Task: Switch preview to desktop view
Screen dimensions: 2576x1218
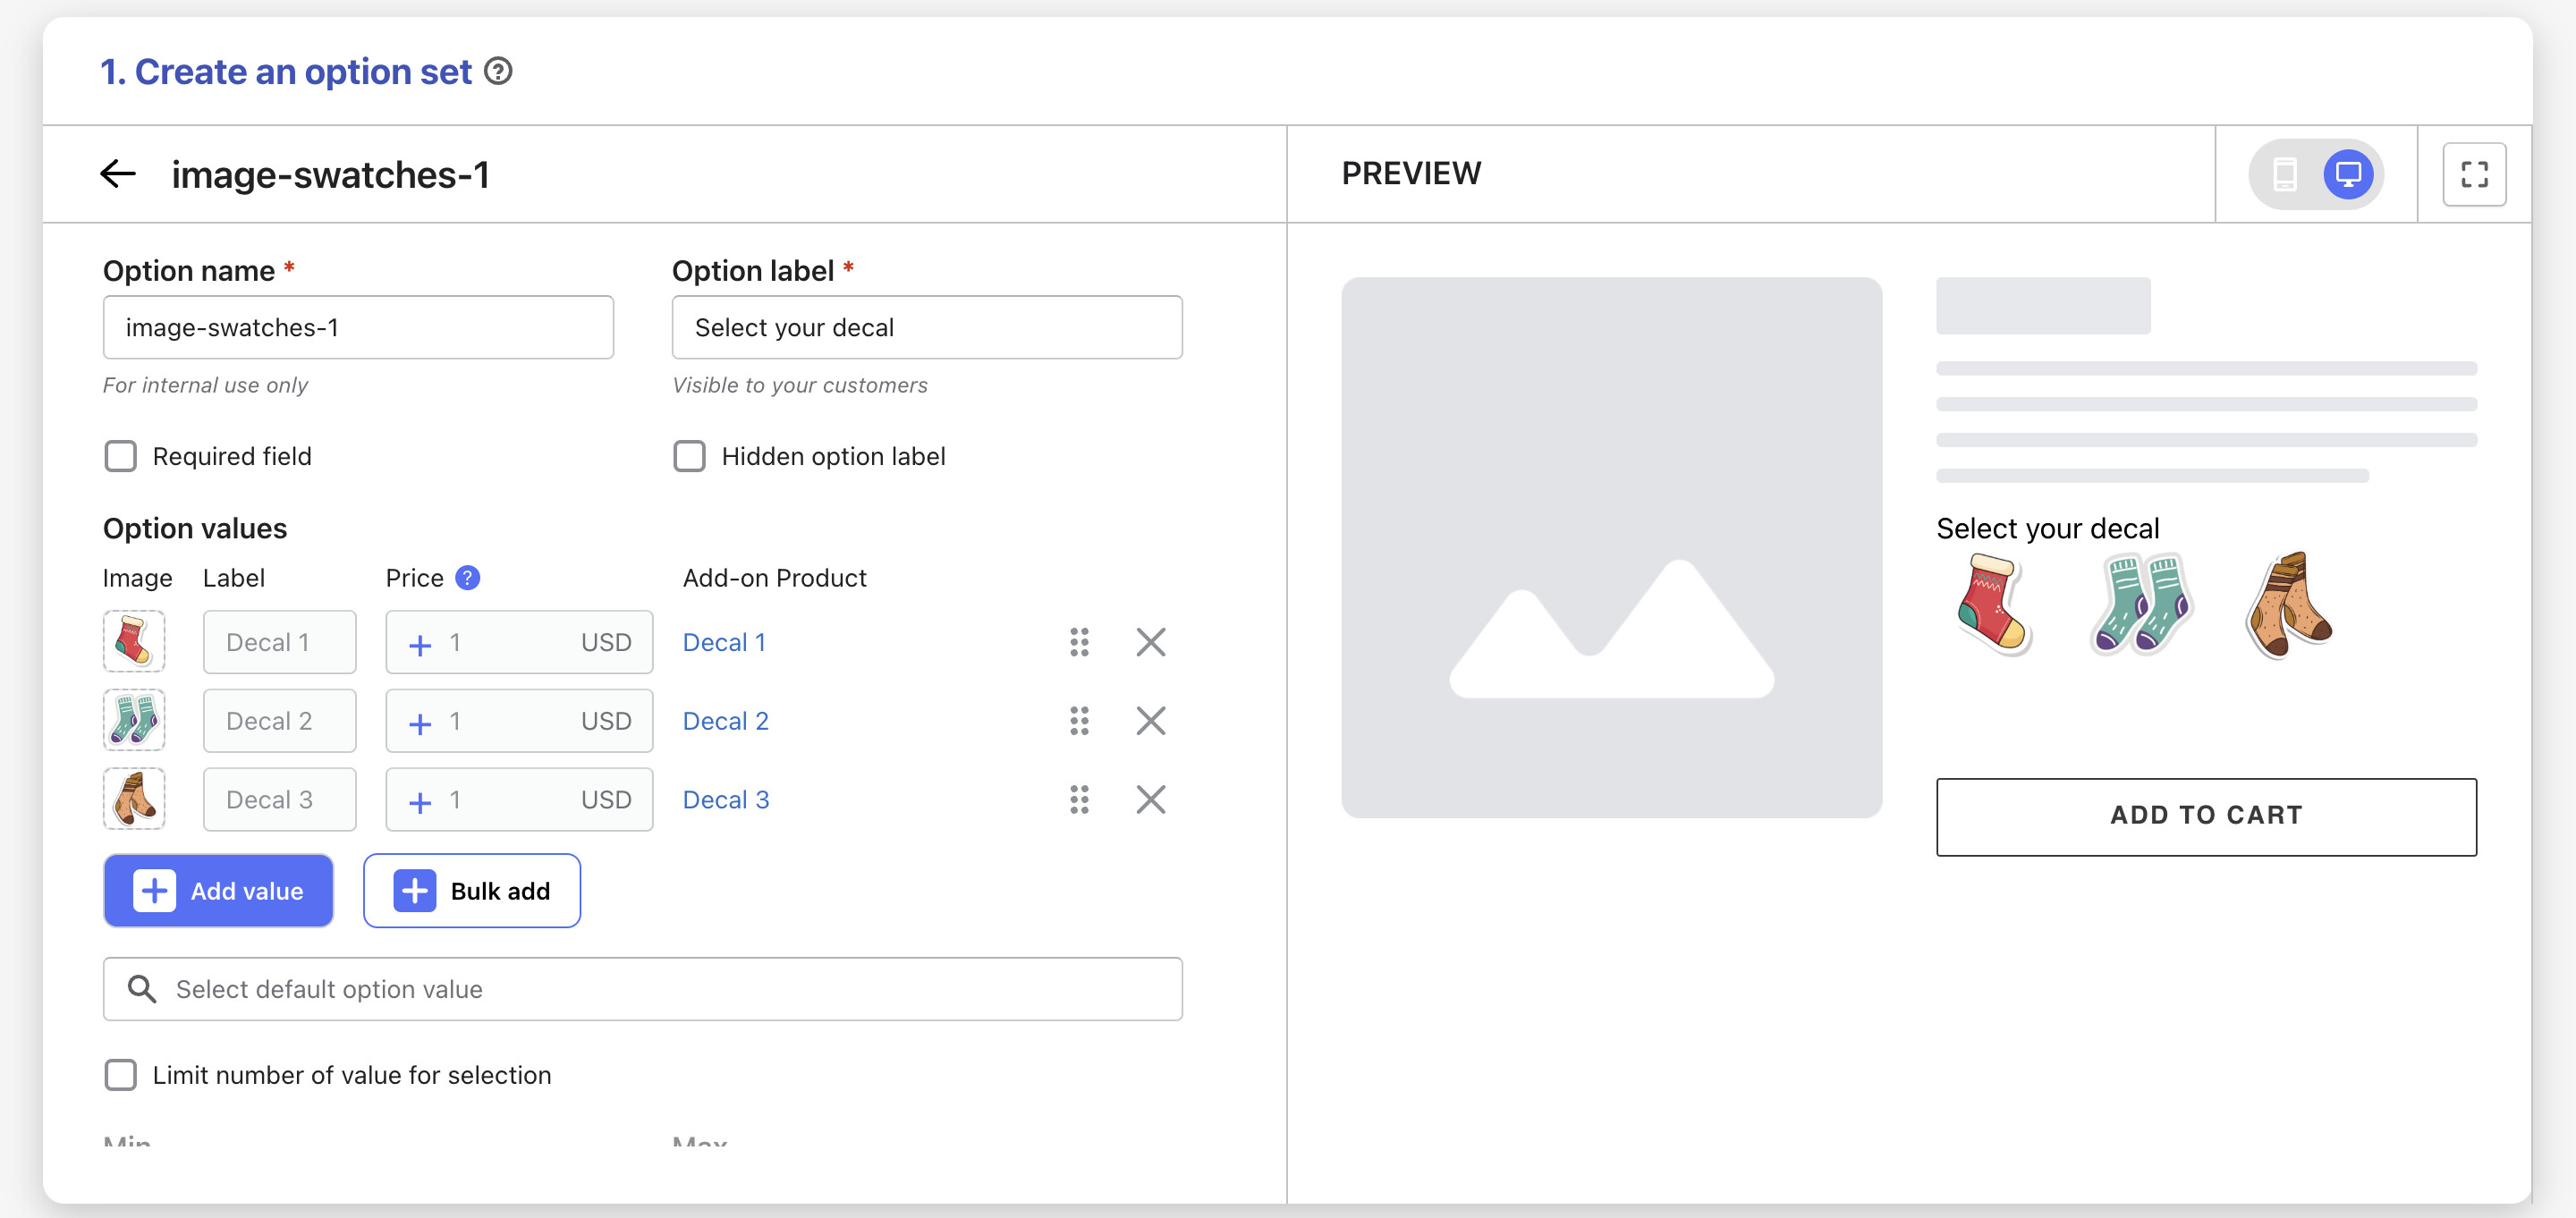Action: point(2347,174)
